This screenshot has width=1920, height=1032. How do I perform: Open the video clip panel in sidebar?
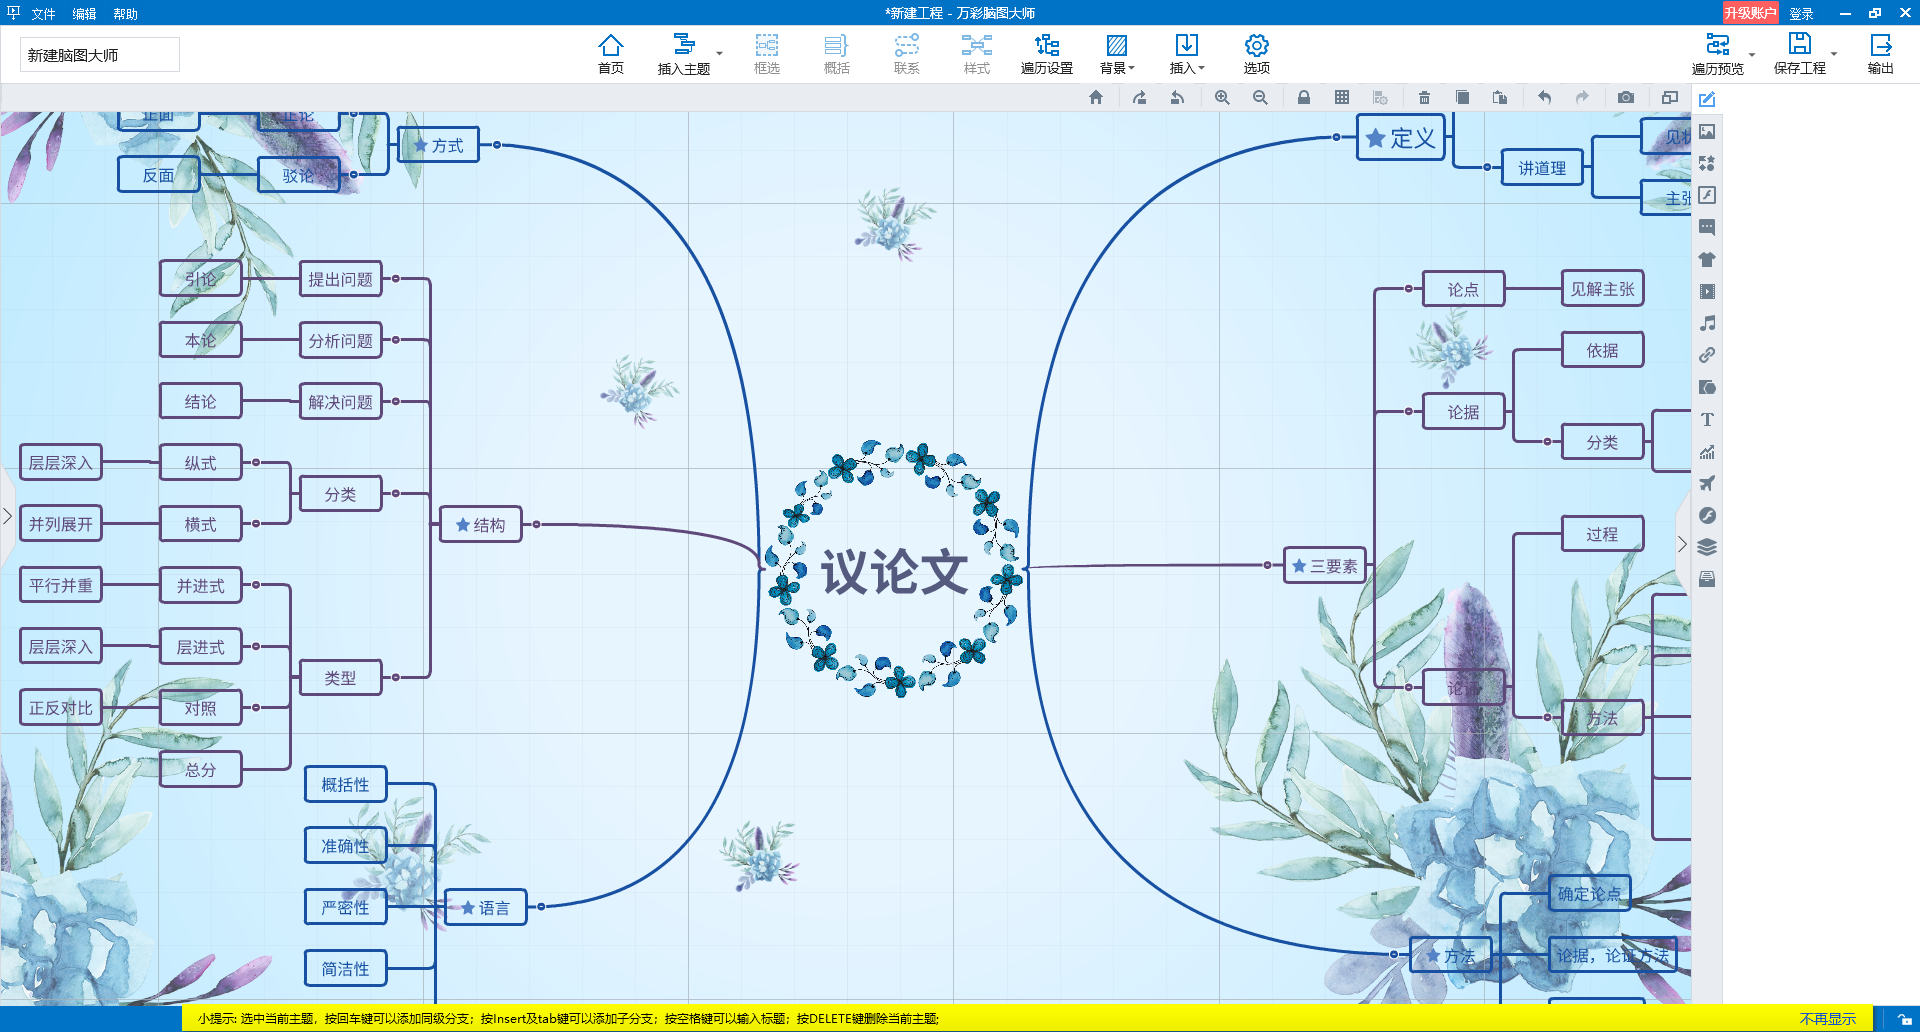point(1707,291)
